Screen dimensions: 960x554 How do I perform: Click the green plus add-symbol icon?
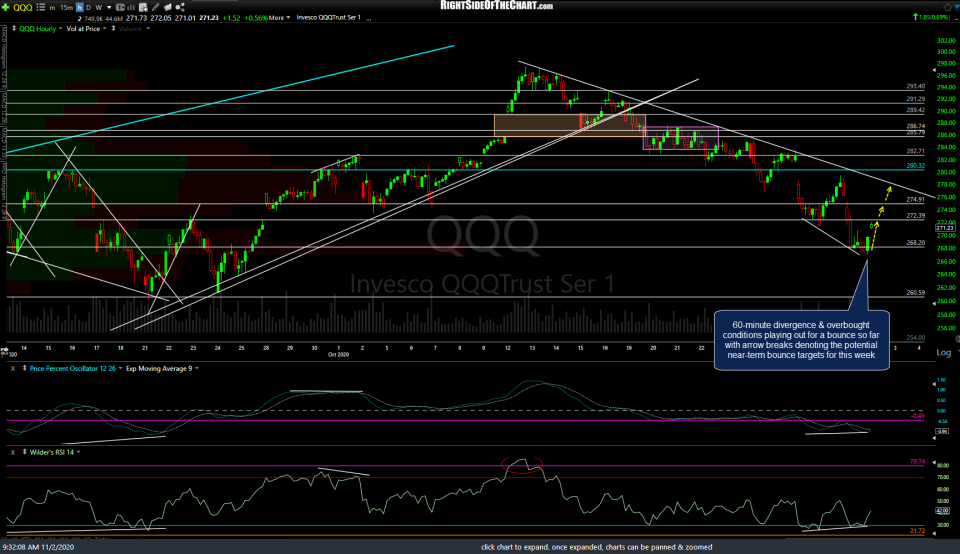coord(6,7)
